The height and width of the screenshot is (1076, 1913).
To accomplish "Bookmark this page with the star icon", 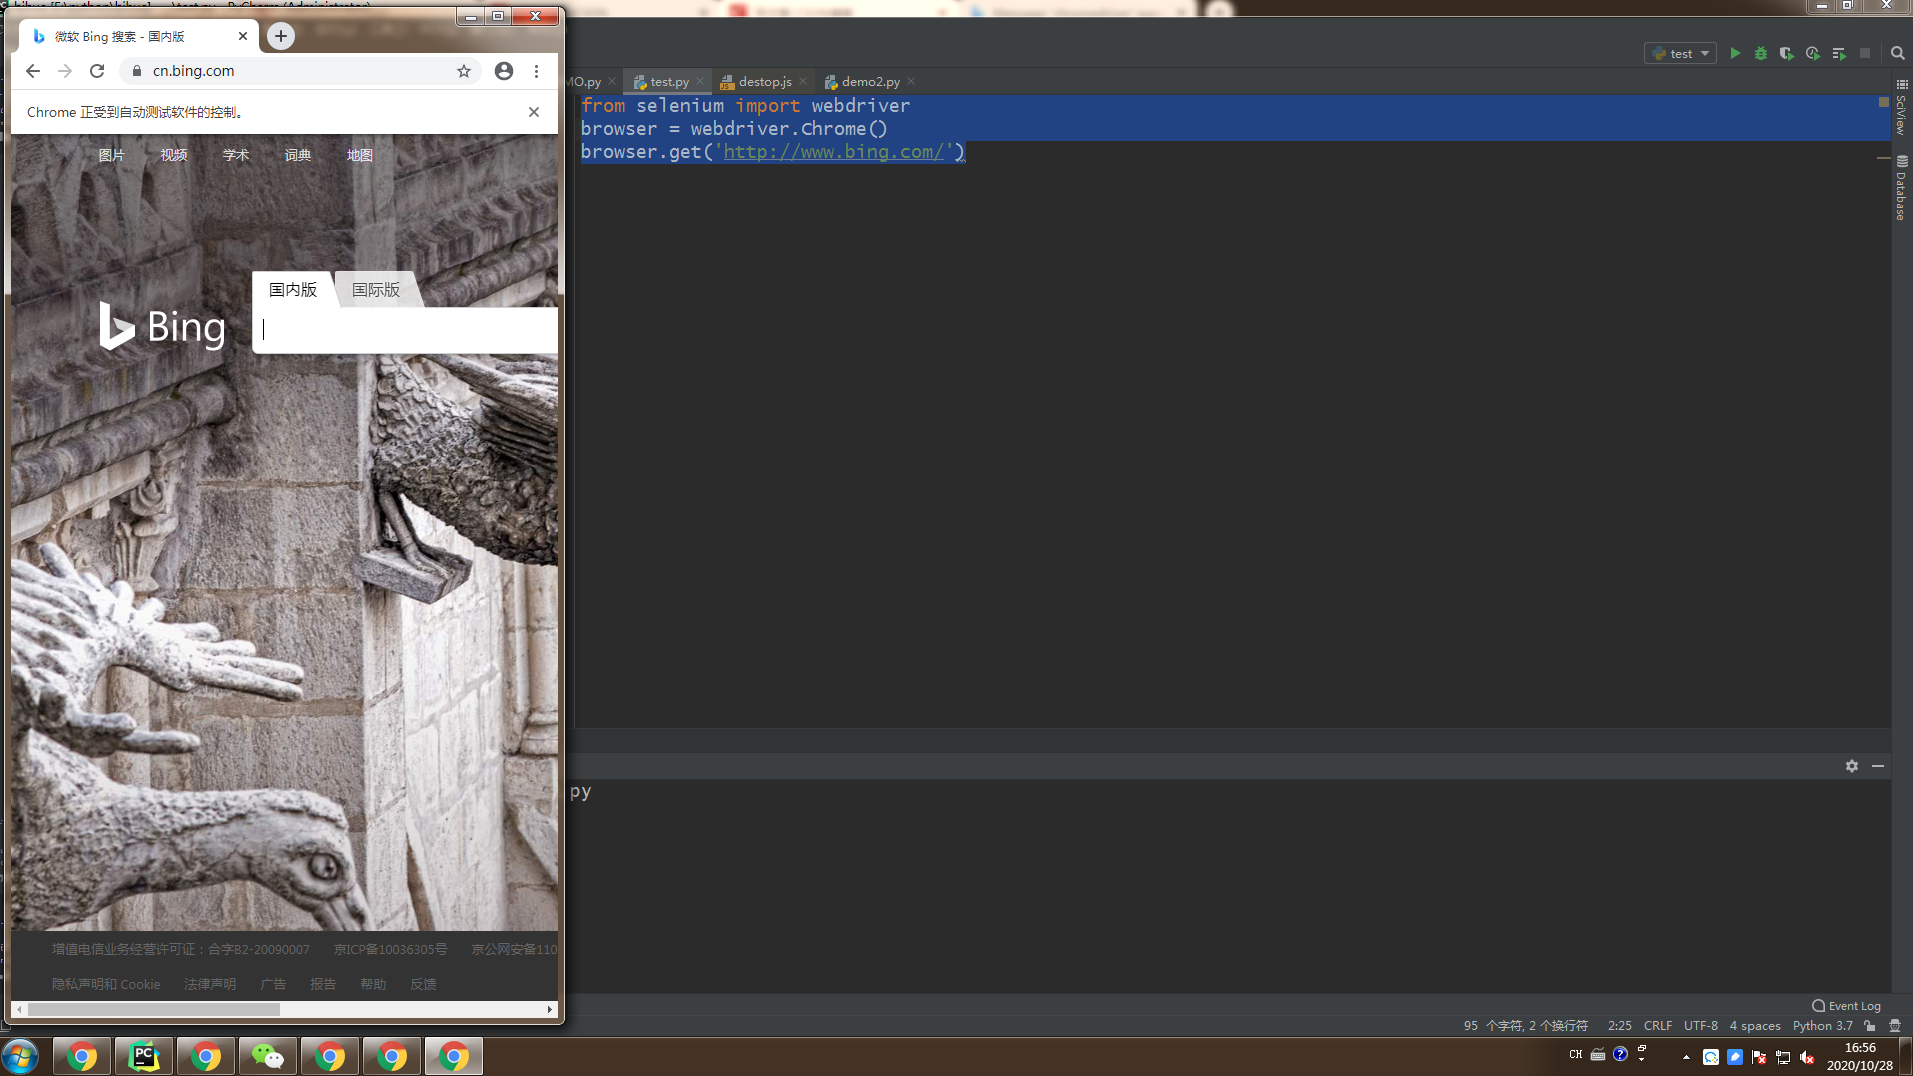I will click(464, 71).
